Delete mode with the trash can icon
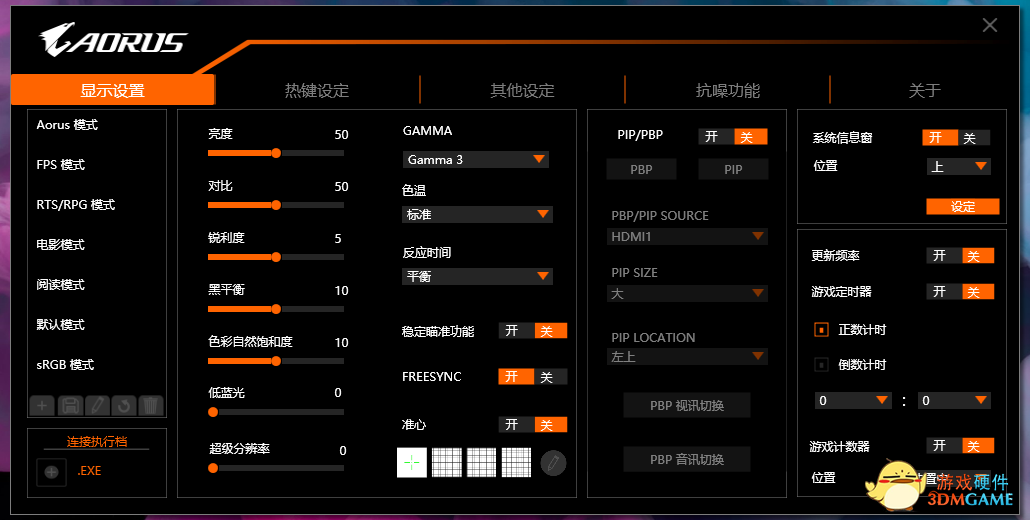 [150, 406]
